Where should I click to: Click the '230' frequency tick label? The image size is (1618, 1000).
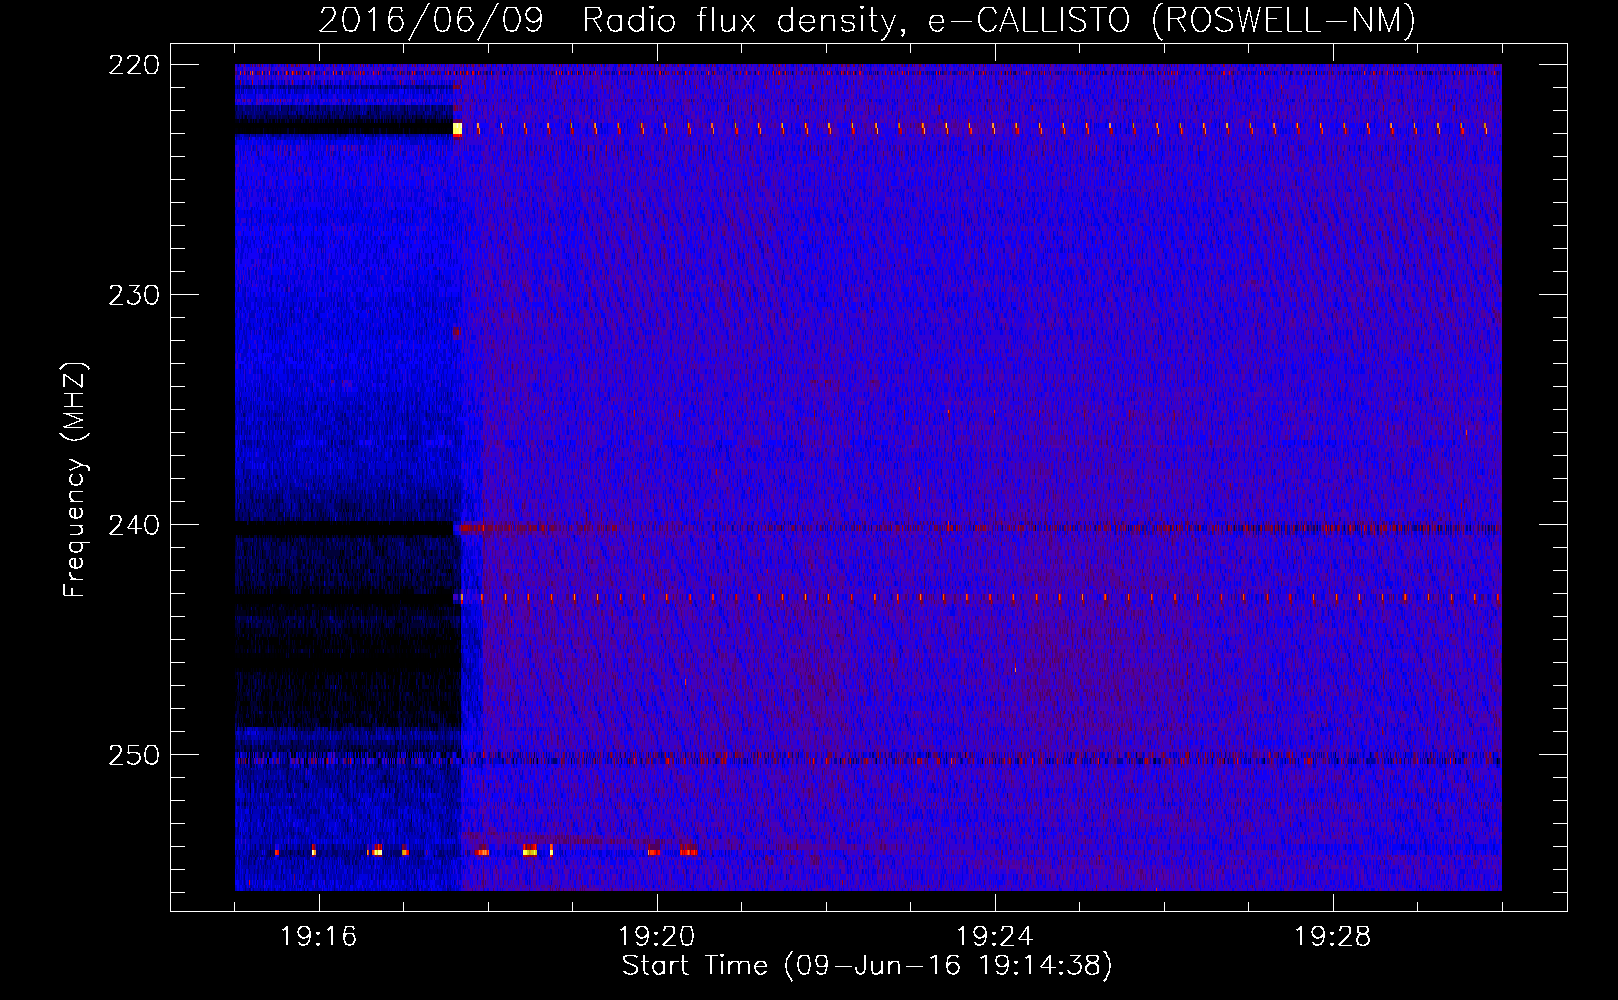click(x=134, y=295)
